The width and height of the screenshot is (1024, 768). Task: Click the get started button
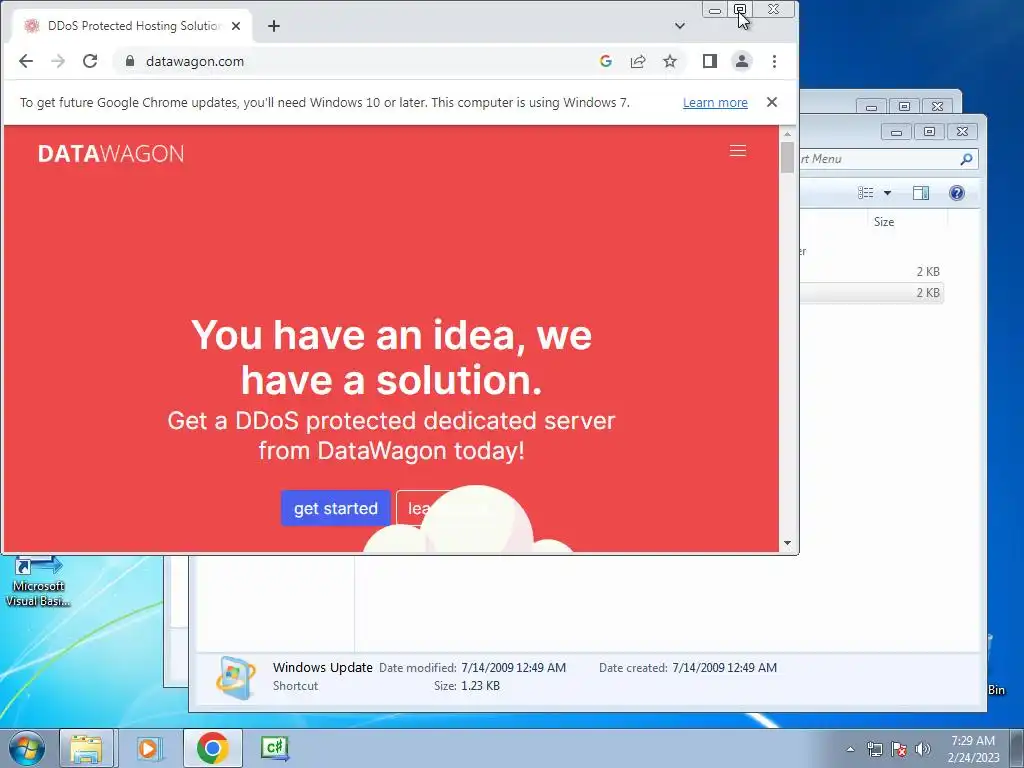(x=336, y=508)
